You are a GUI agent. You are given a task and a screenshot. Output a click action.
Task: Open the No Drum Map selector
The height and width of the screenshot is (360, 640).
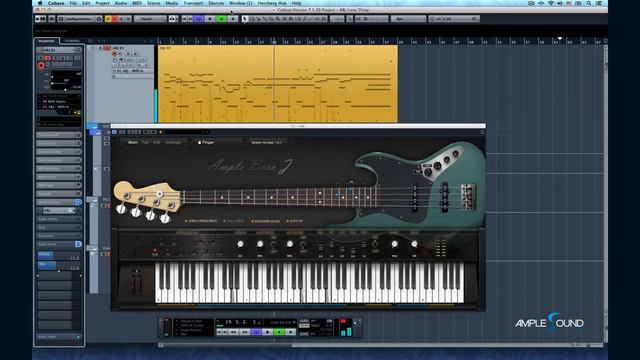[x=59, y=124]
